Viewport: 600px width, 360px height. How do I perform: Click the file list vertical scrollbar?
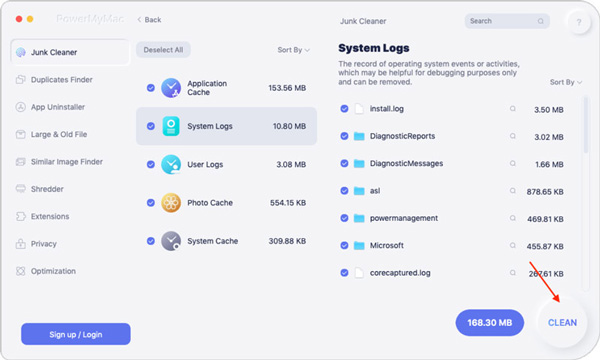point(585,125)
